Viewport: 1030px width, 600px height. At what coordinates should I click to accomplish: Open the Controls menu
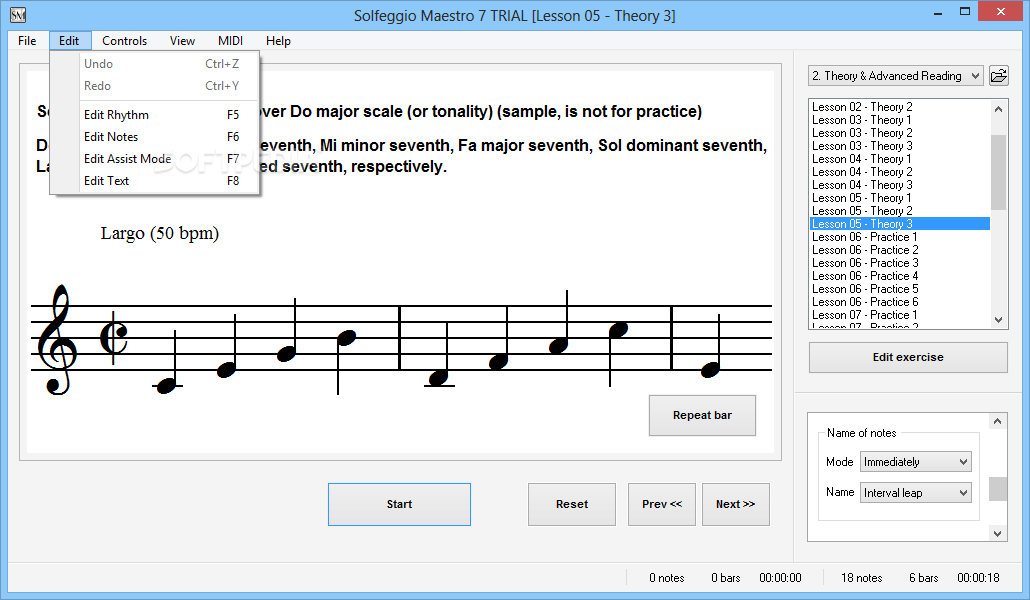click(124, 41)
